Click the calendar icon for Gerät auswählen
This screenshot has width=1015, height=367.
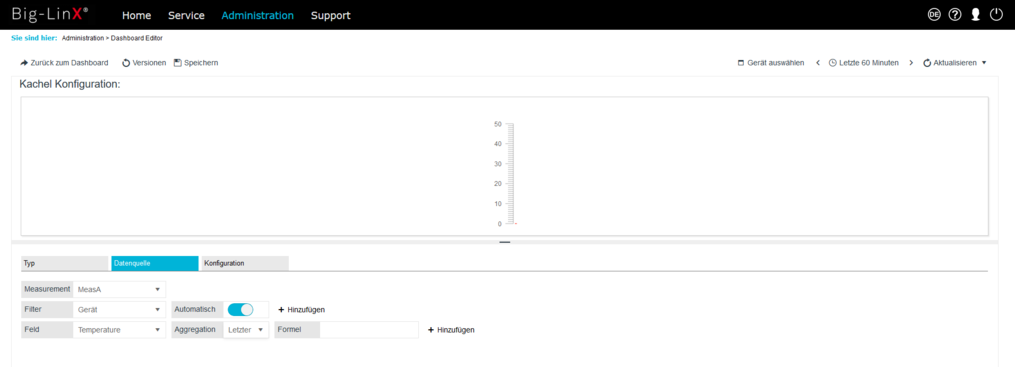coord(741,63)
